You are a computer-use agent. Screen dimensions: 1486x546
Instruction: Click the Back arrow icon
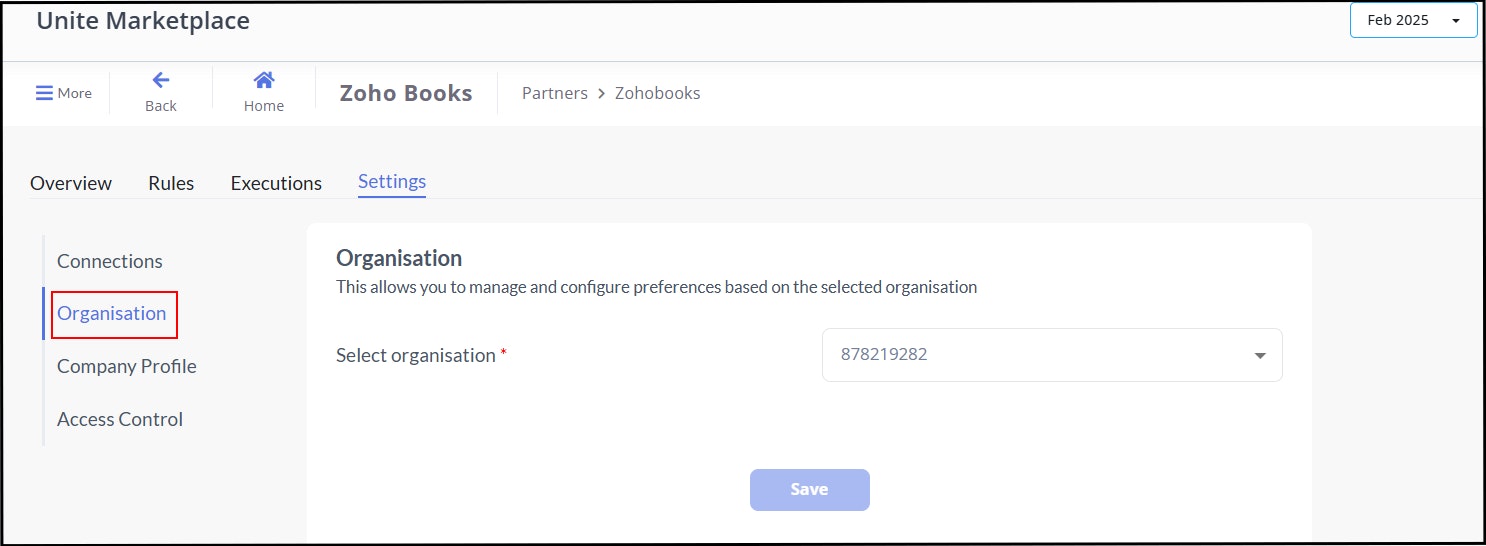tap(160, 80)
